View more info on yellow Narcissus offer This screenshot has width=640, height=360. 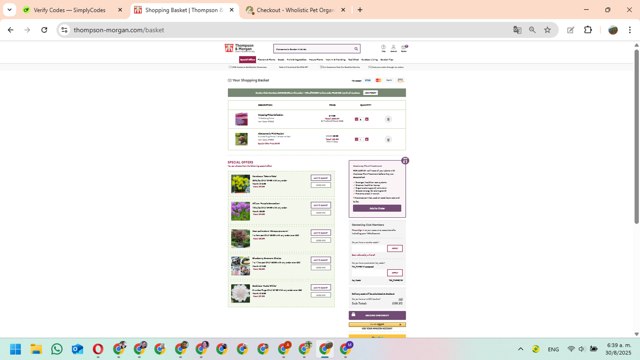coord(321,185)
